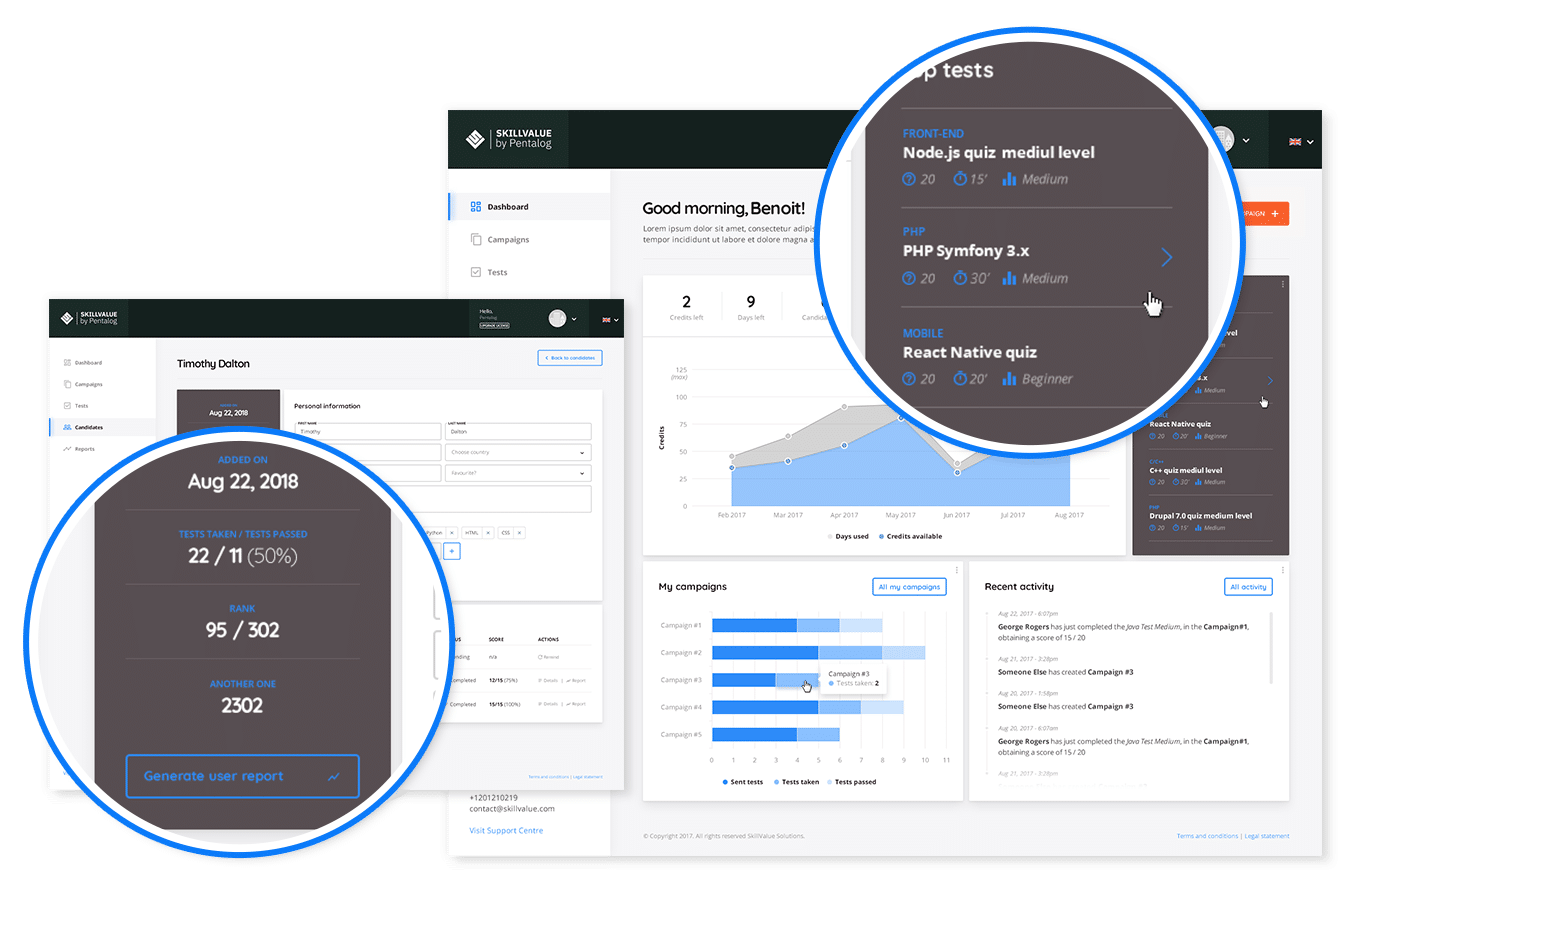Image resolution: width=1565 pixels, height=925 pixels.
Task: Open the Recent activity three-dot menu
Action: [1283, 571]
